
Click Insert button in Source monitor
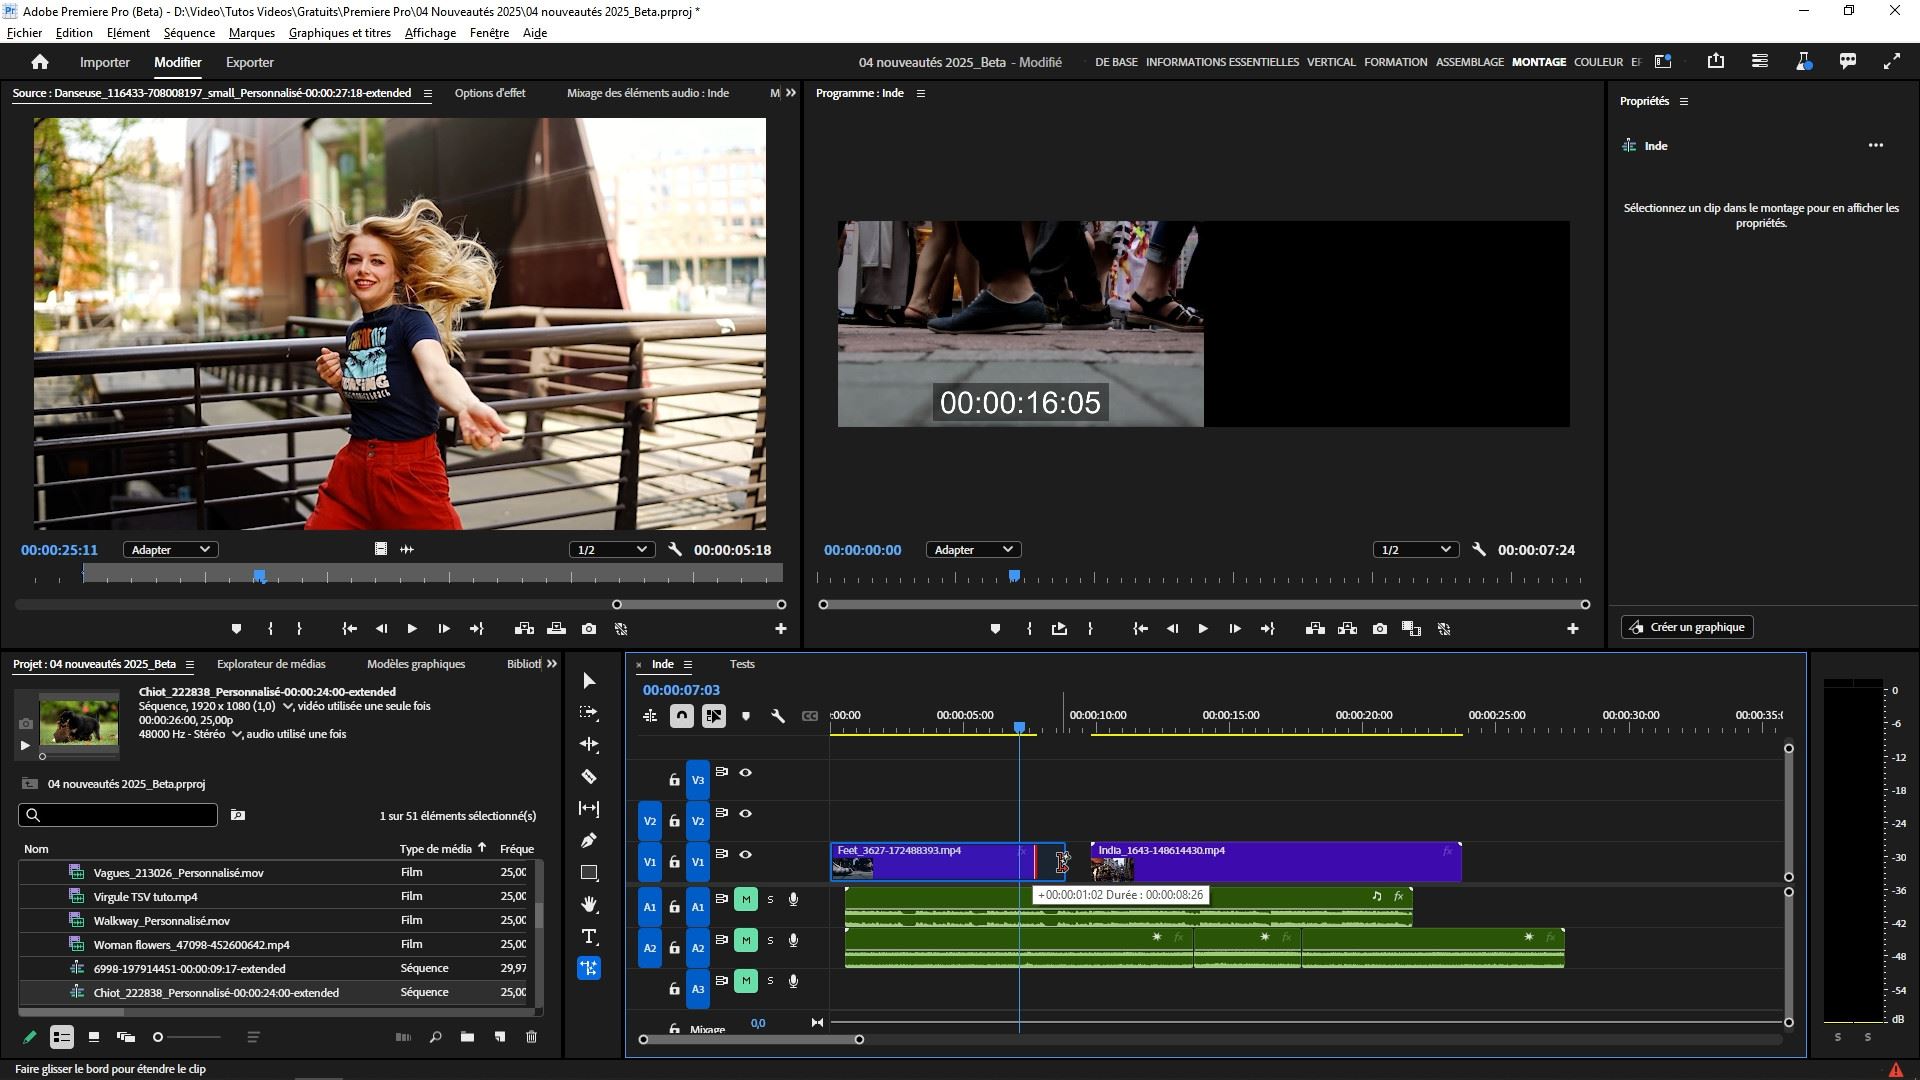point(524,629)
